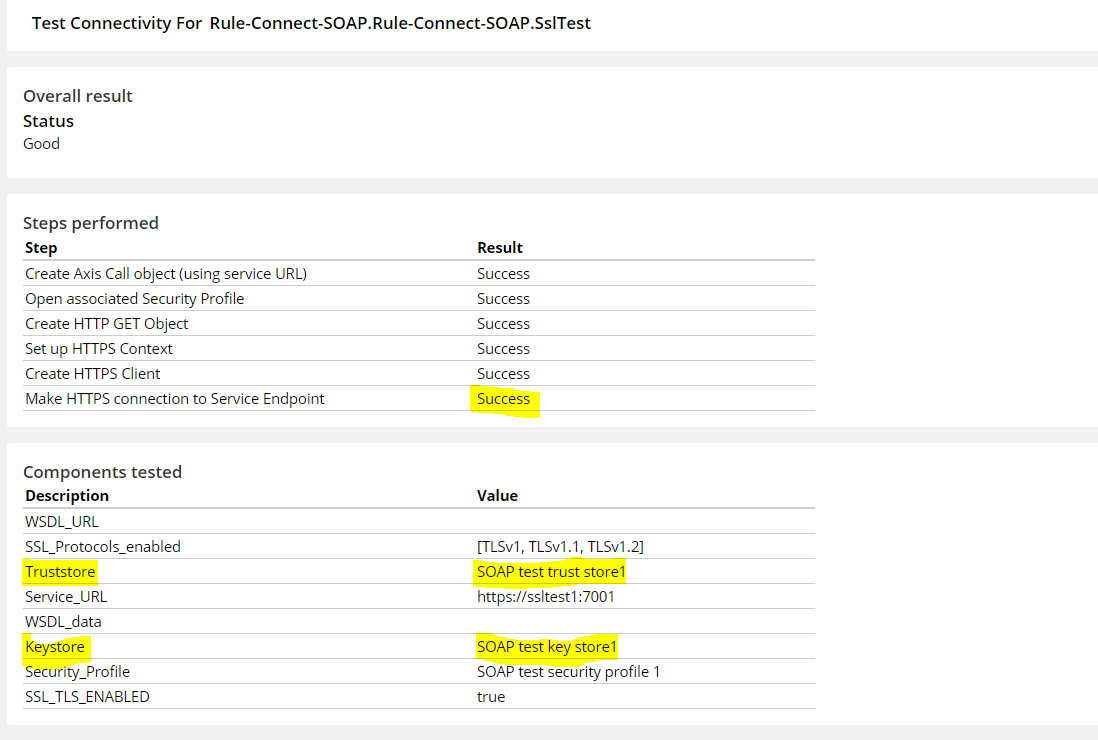The width and height of the screenshot is (1098, 740).
Task: Click Success result for Create HTTPS Client
Action: tap(503, 374)
